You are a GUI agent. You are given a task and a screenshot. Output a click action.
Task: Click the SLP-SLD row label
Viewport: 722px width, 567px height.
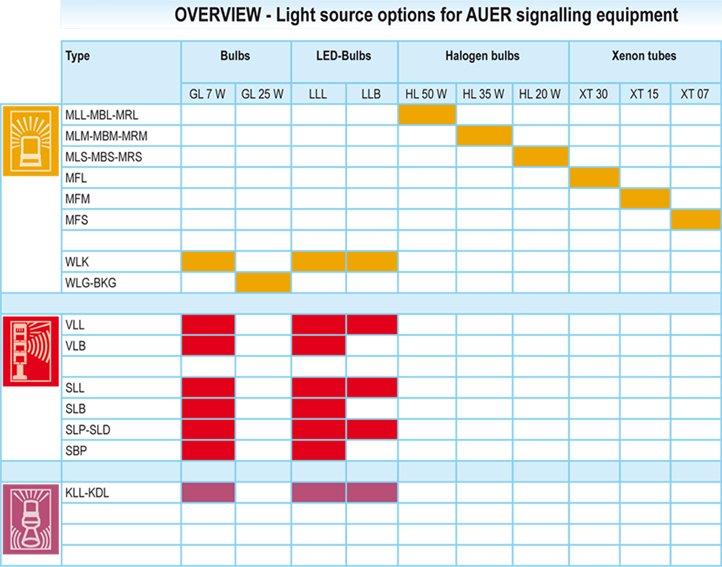coord(88,429)
